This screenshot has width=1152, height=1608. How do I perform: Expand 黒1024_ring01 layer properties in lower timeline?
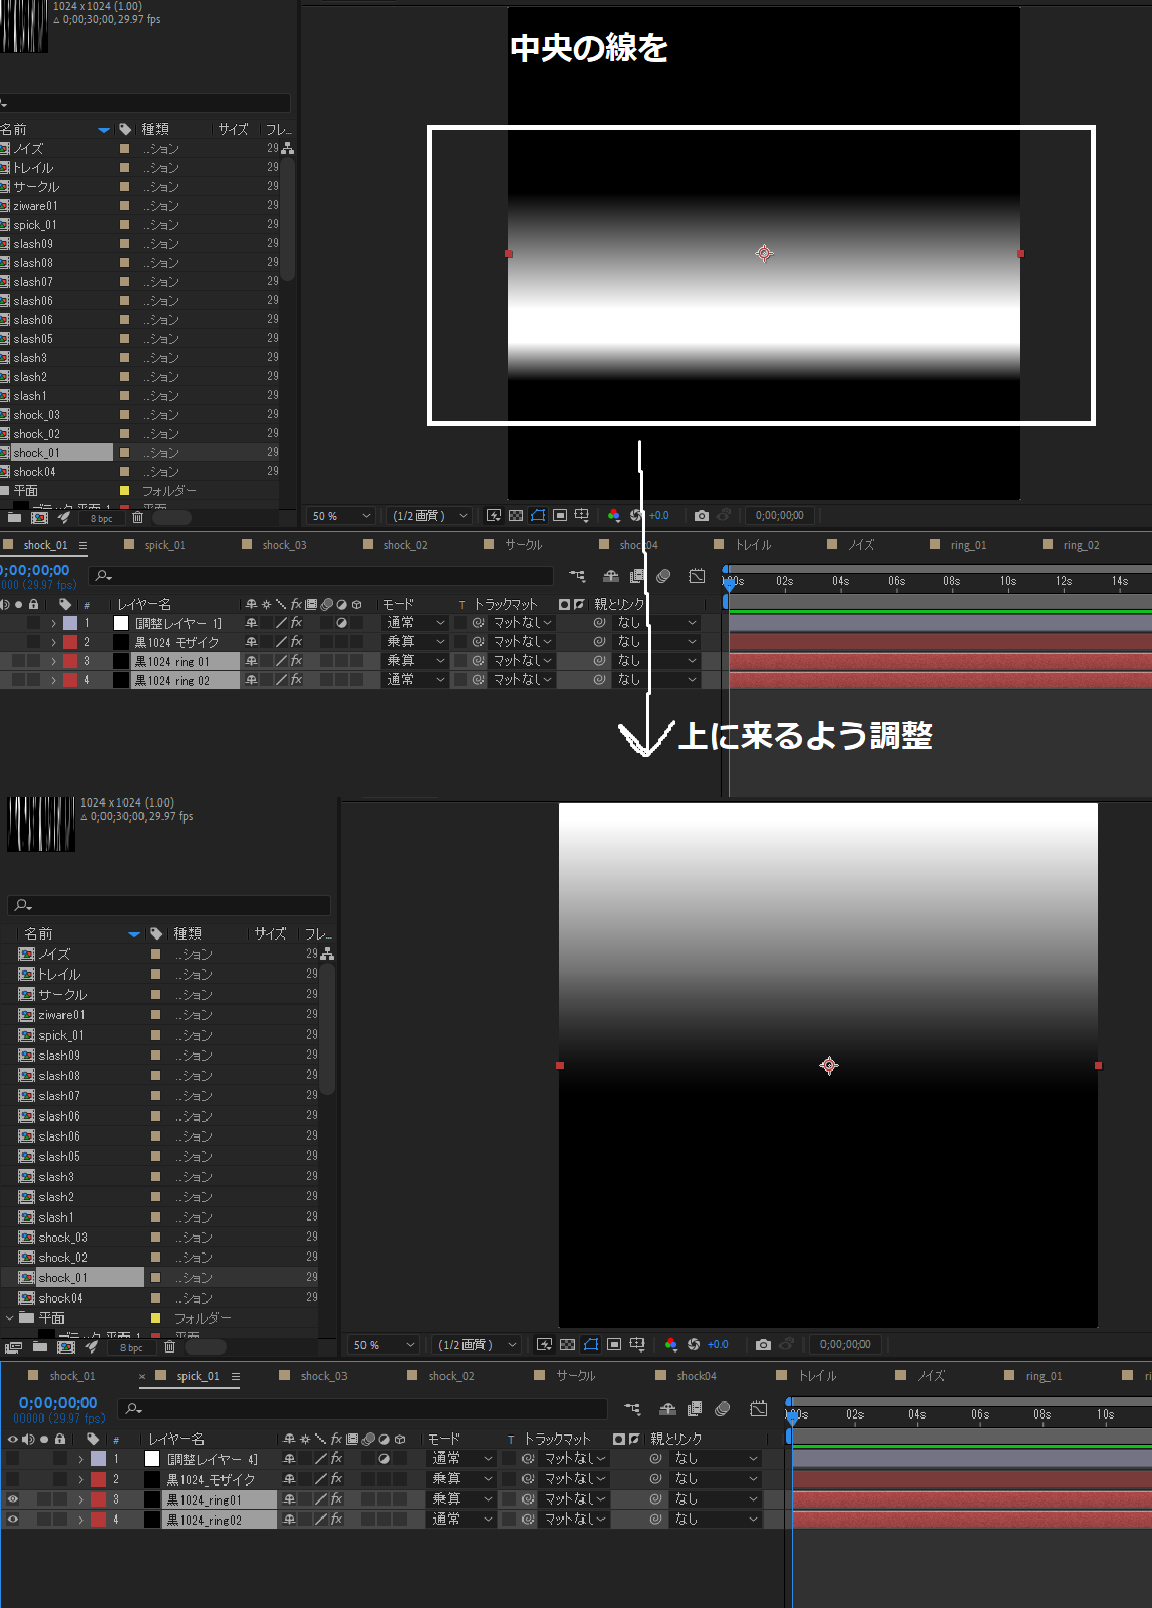(80, 1499)
